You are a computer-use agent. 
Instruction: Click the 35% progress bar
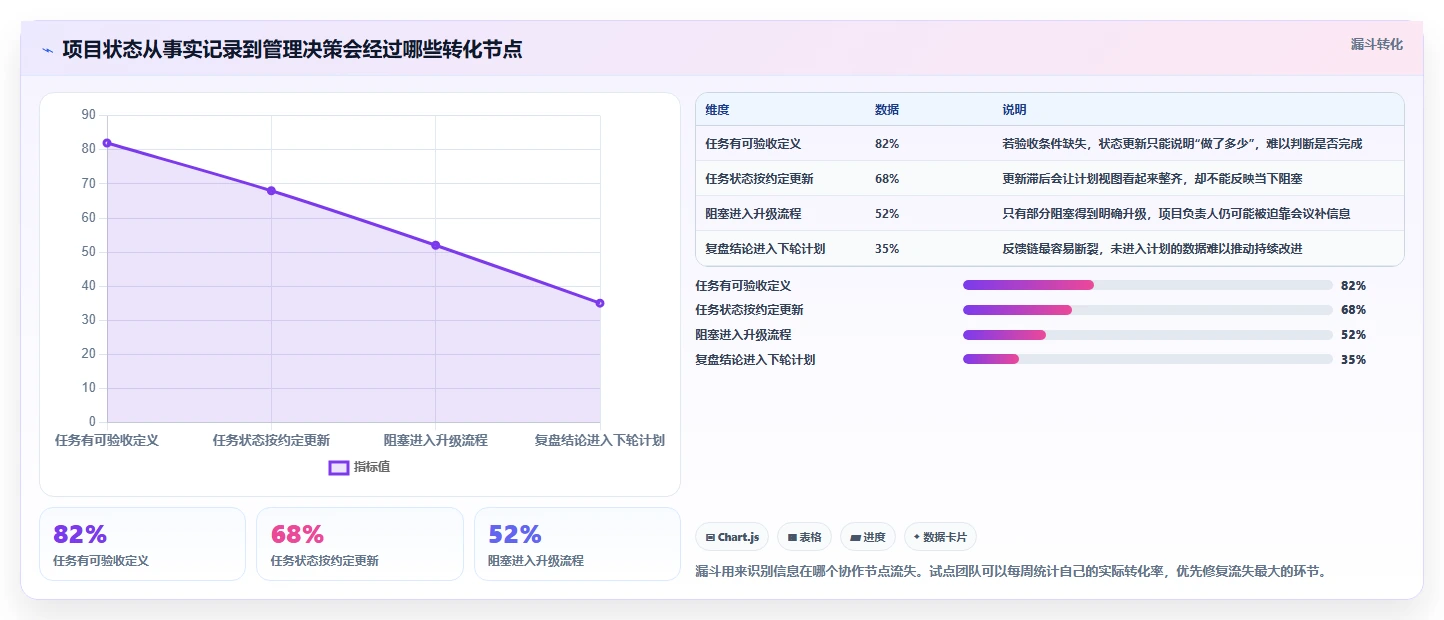coord(1147,359)
